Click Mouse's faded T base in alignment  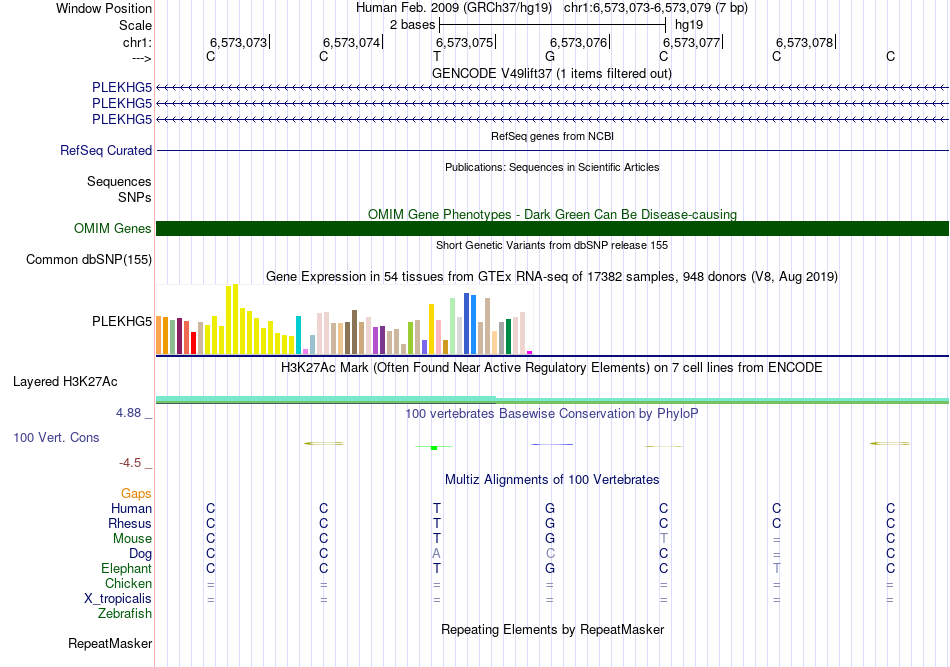(x=663, y=538)
